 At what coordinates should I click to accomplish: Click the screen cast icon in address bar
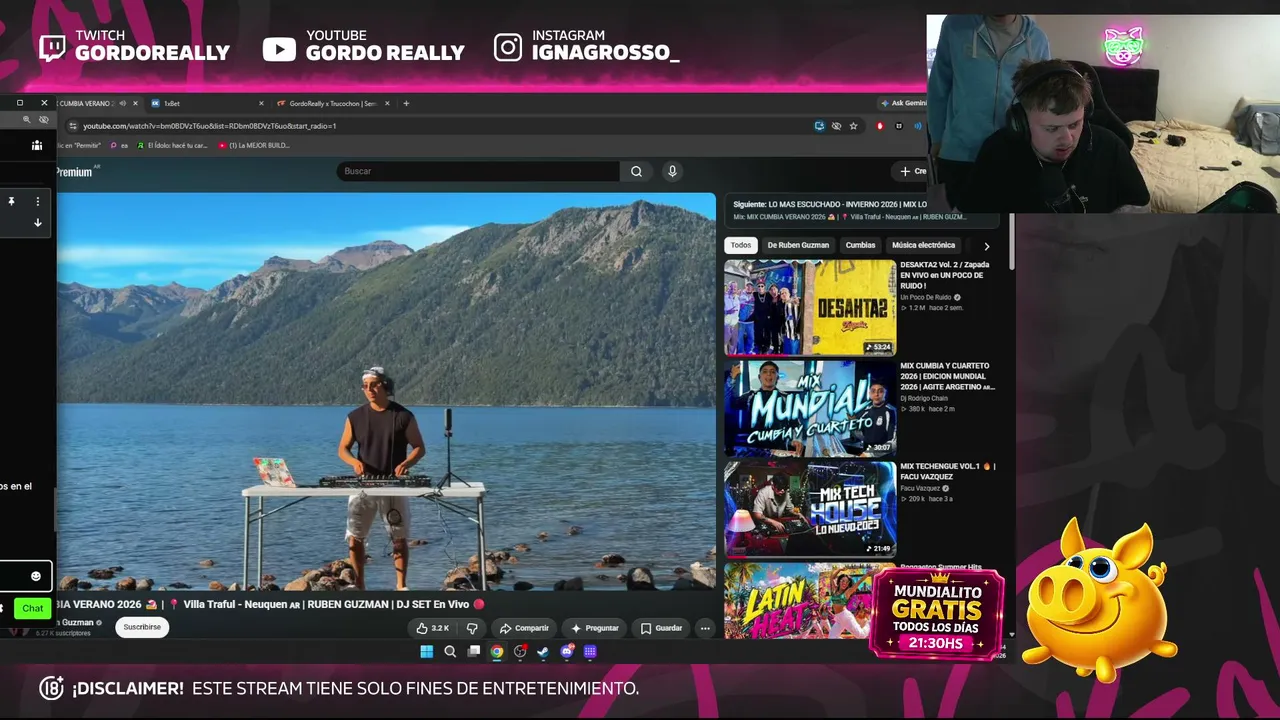point(819,126)
